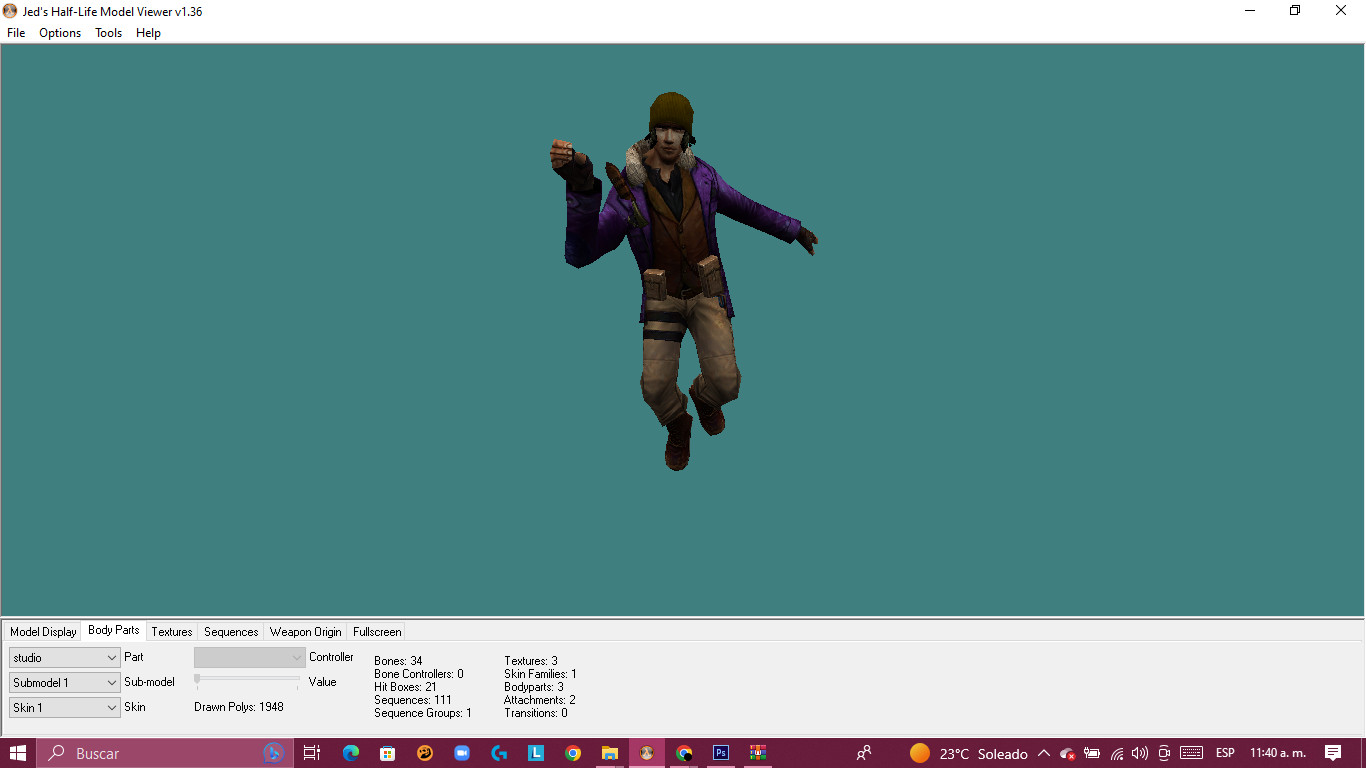Viewport: 1366px width, 768px height.
Task: Switch to the Sequences tab
Action: [x=230, y=631]
